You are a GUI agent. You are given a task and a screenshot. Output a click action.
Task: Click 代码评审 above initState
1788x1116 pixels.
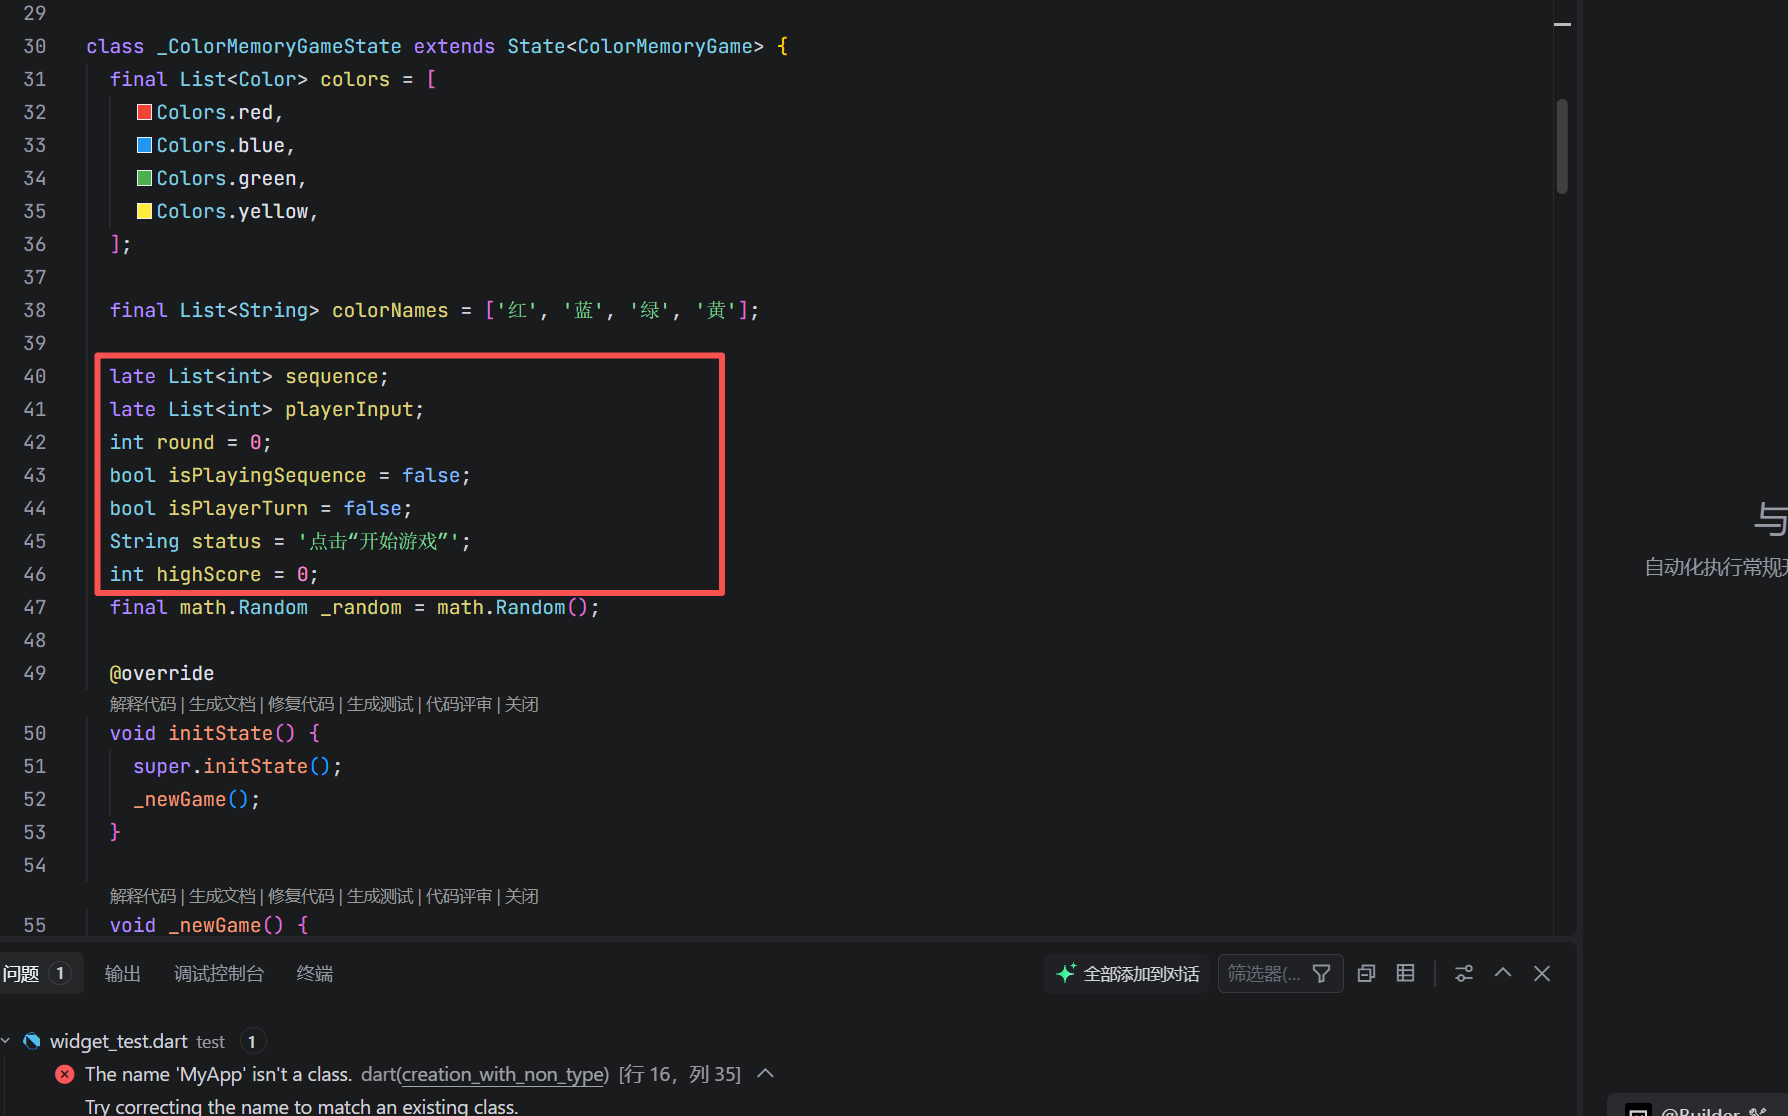point(459,704)
